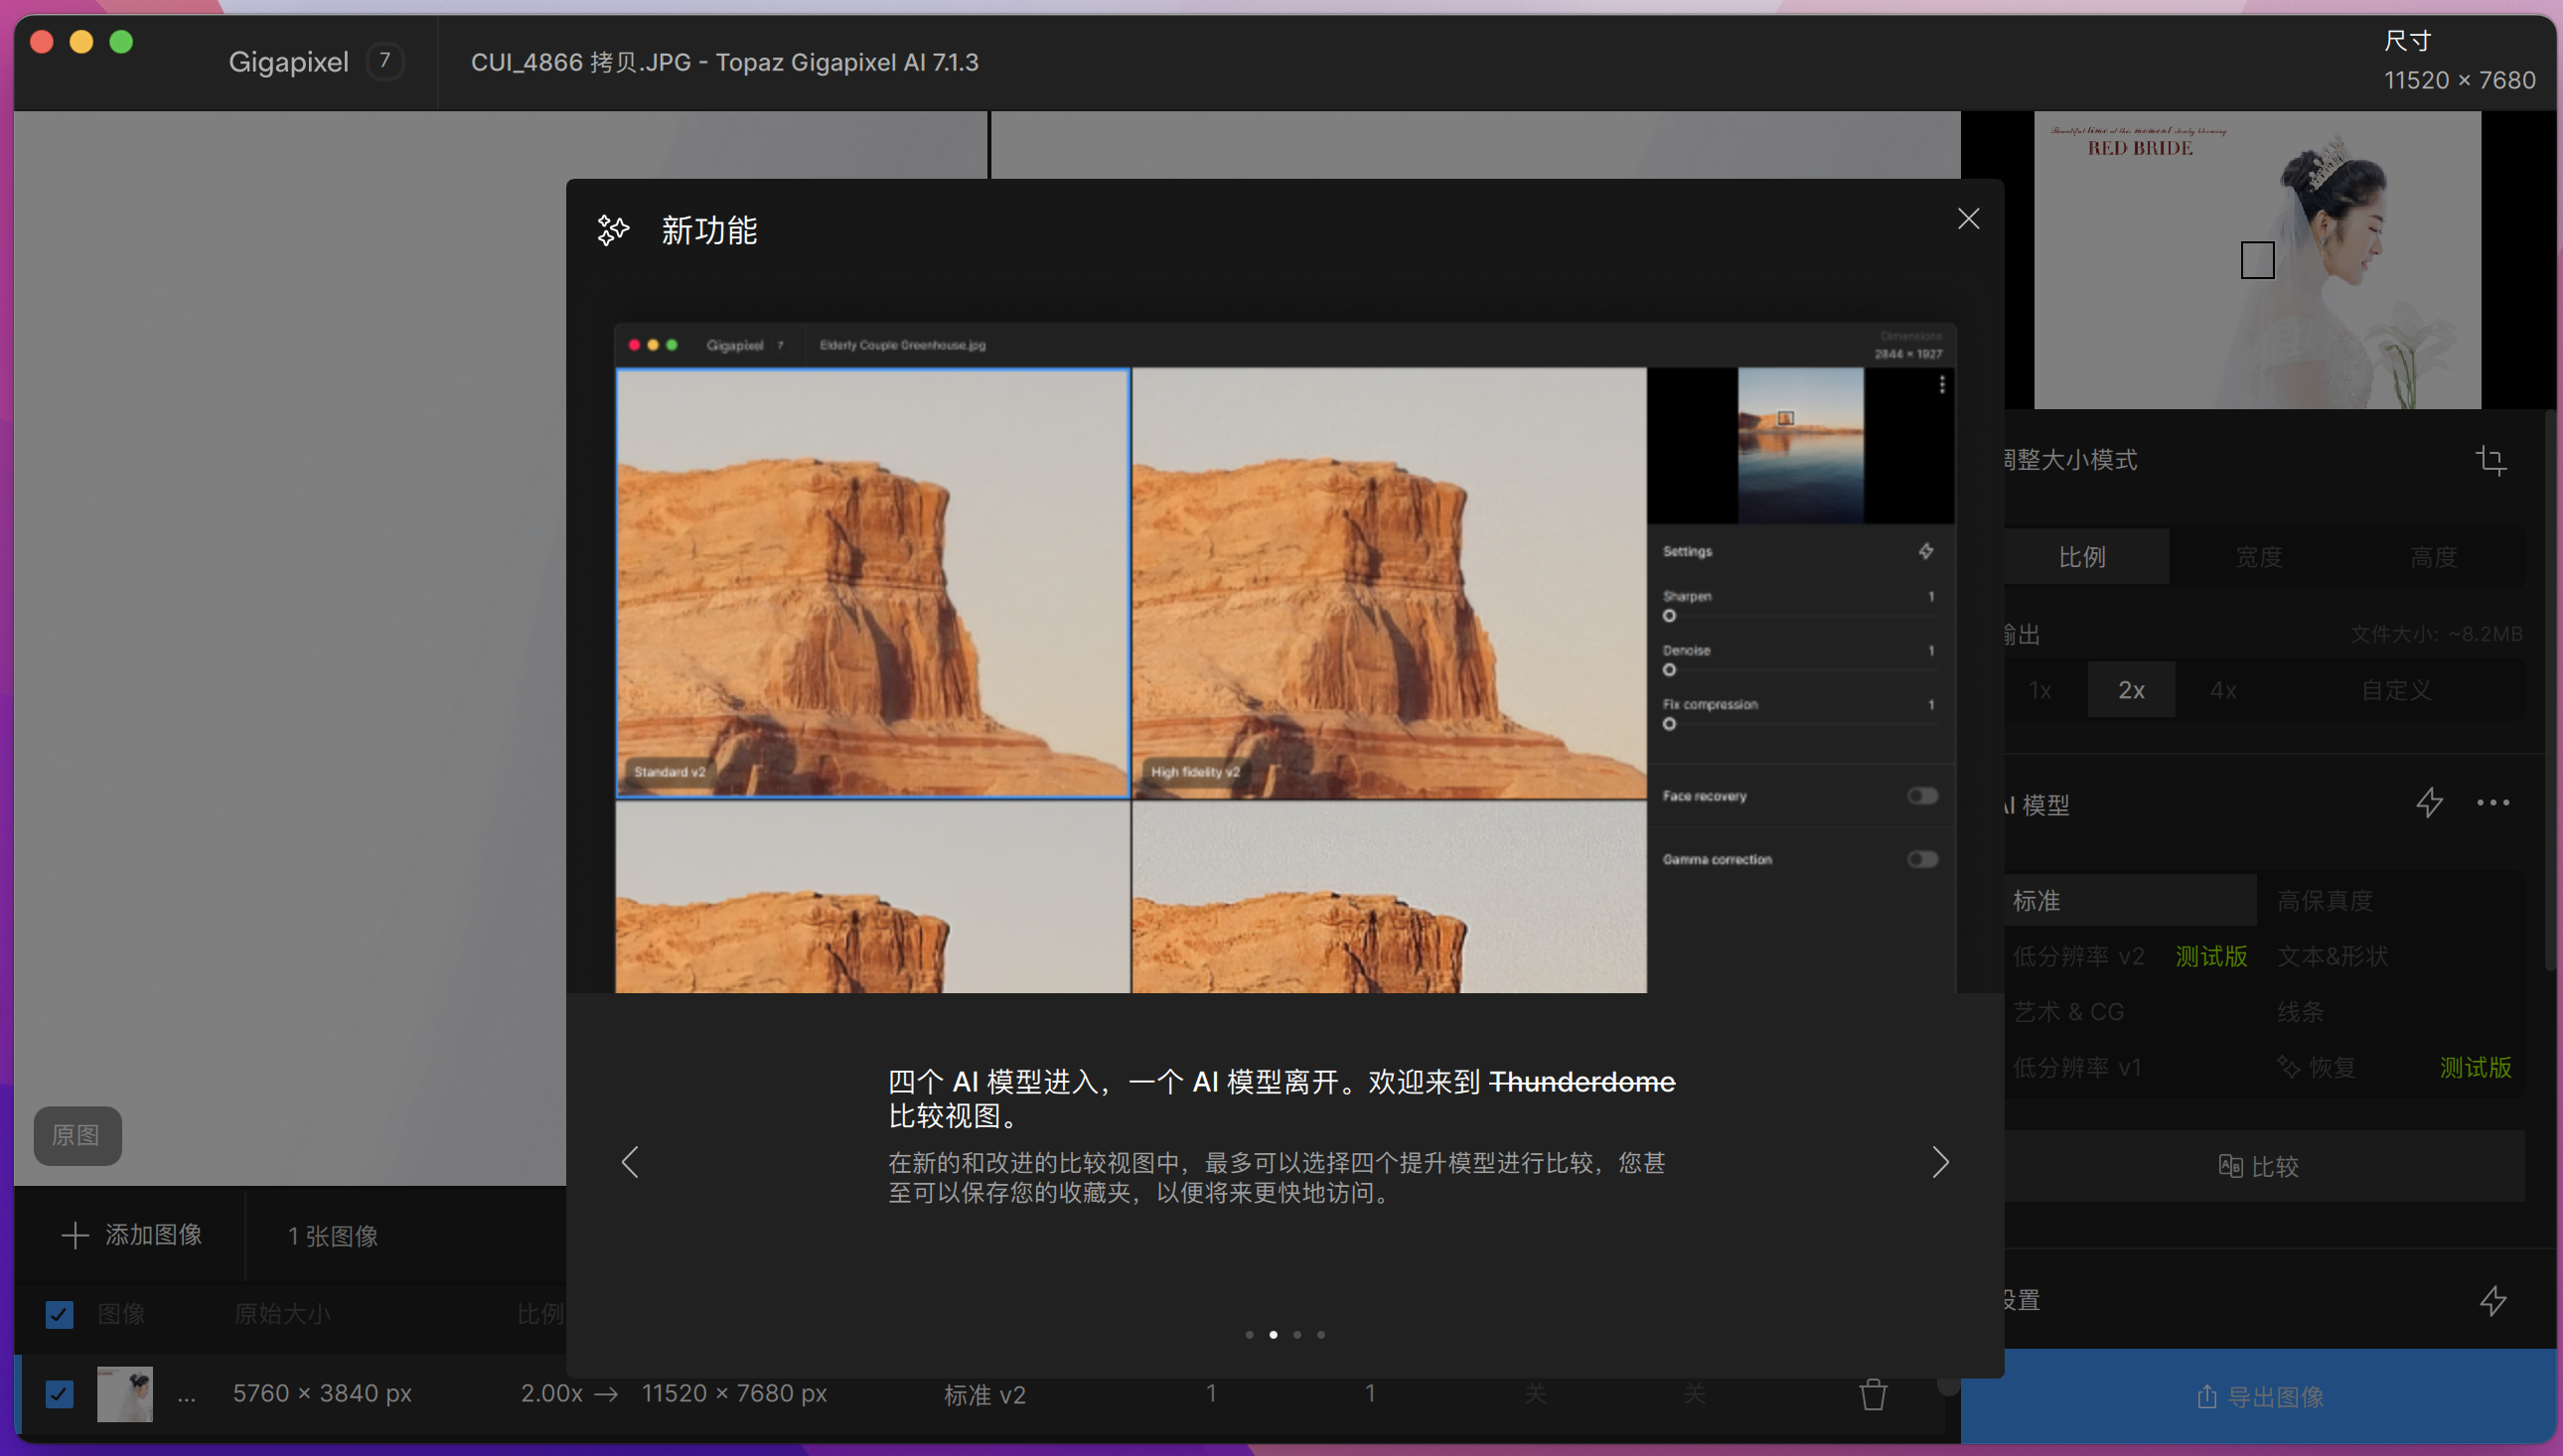The width and height of the screenshot is (2563, 1456).
Task: Delete image using the trash can icon
Action: pos(1872,1394)
